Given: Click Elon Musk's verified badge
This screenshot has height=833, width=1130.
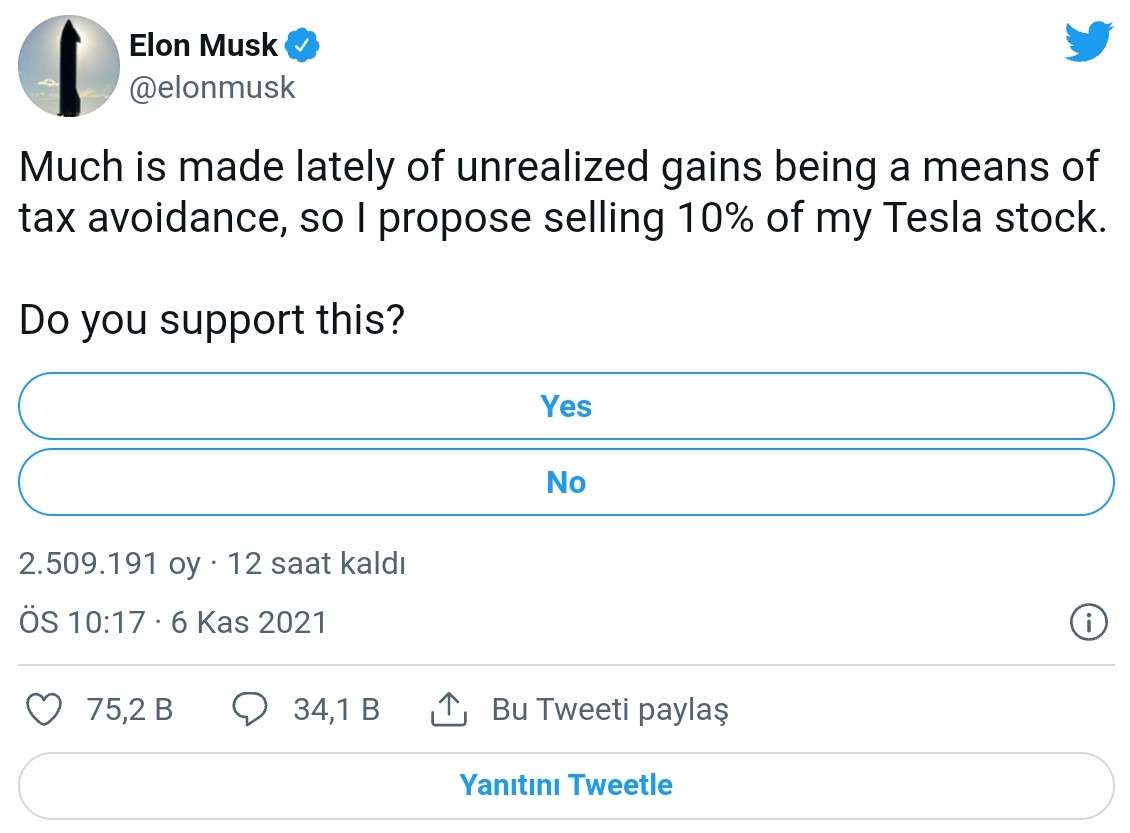Looking at the screenshot, I should pos(302,44).
